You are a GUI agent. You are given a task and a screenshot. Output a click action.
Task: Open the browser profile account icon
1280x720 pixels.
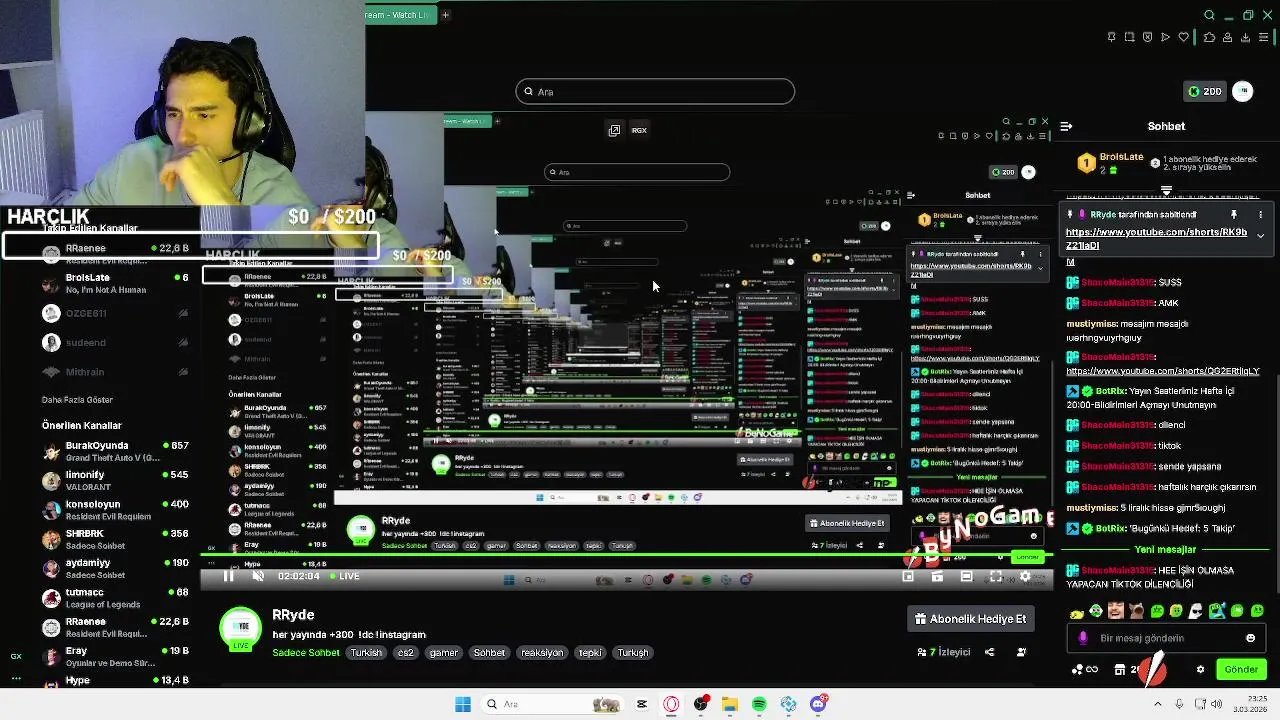1228,37
